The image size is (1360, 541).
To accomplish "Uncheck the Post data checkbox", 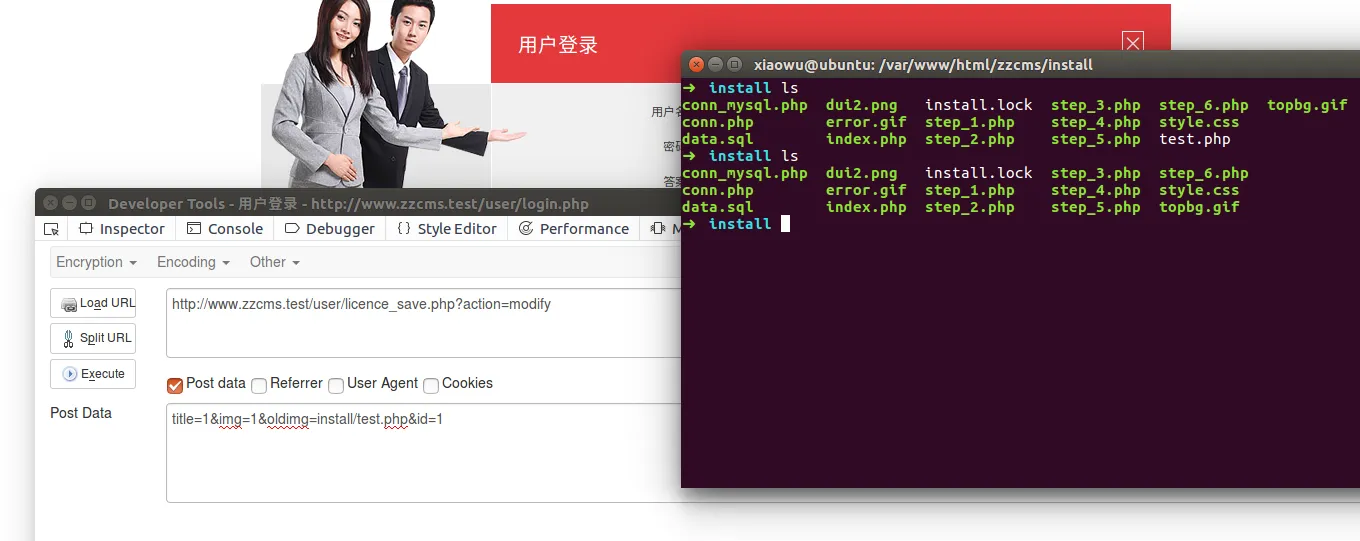I will [x=175, y=385].
